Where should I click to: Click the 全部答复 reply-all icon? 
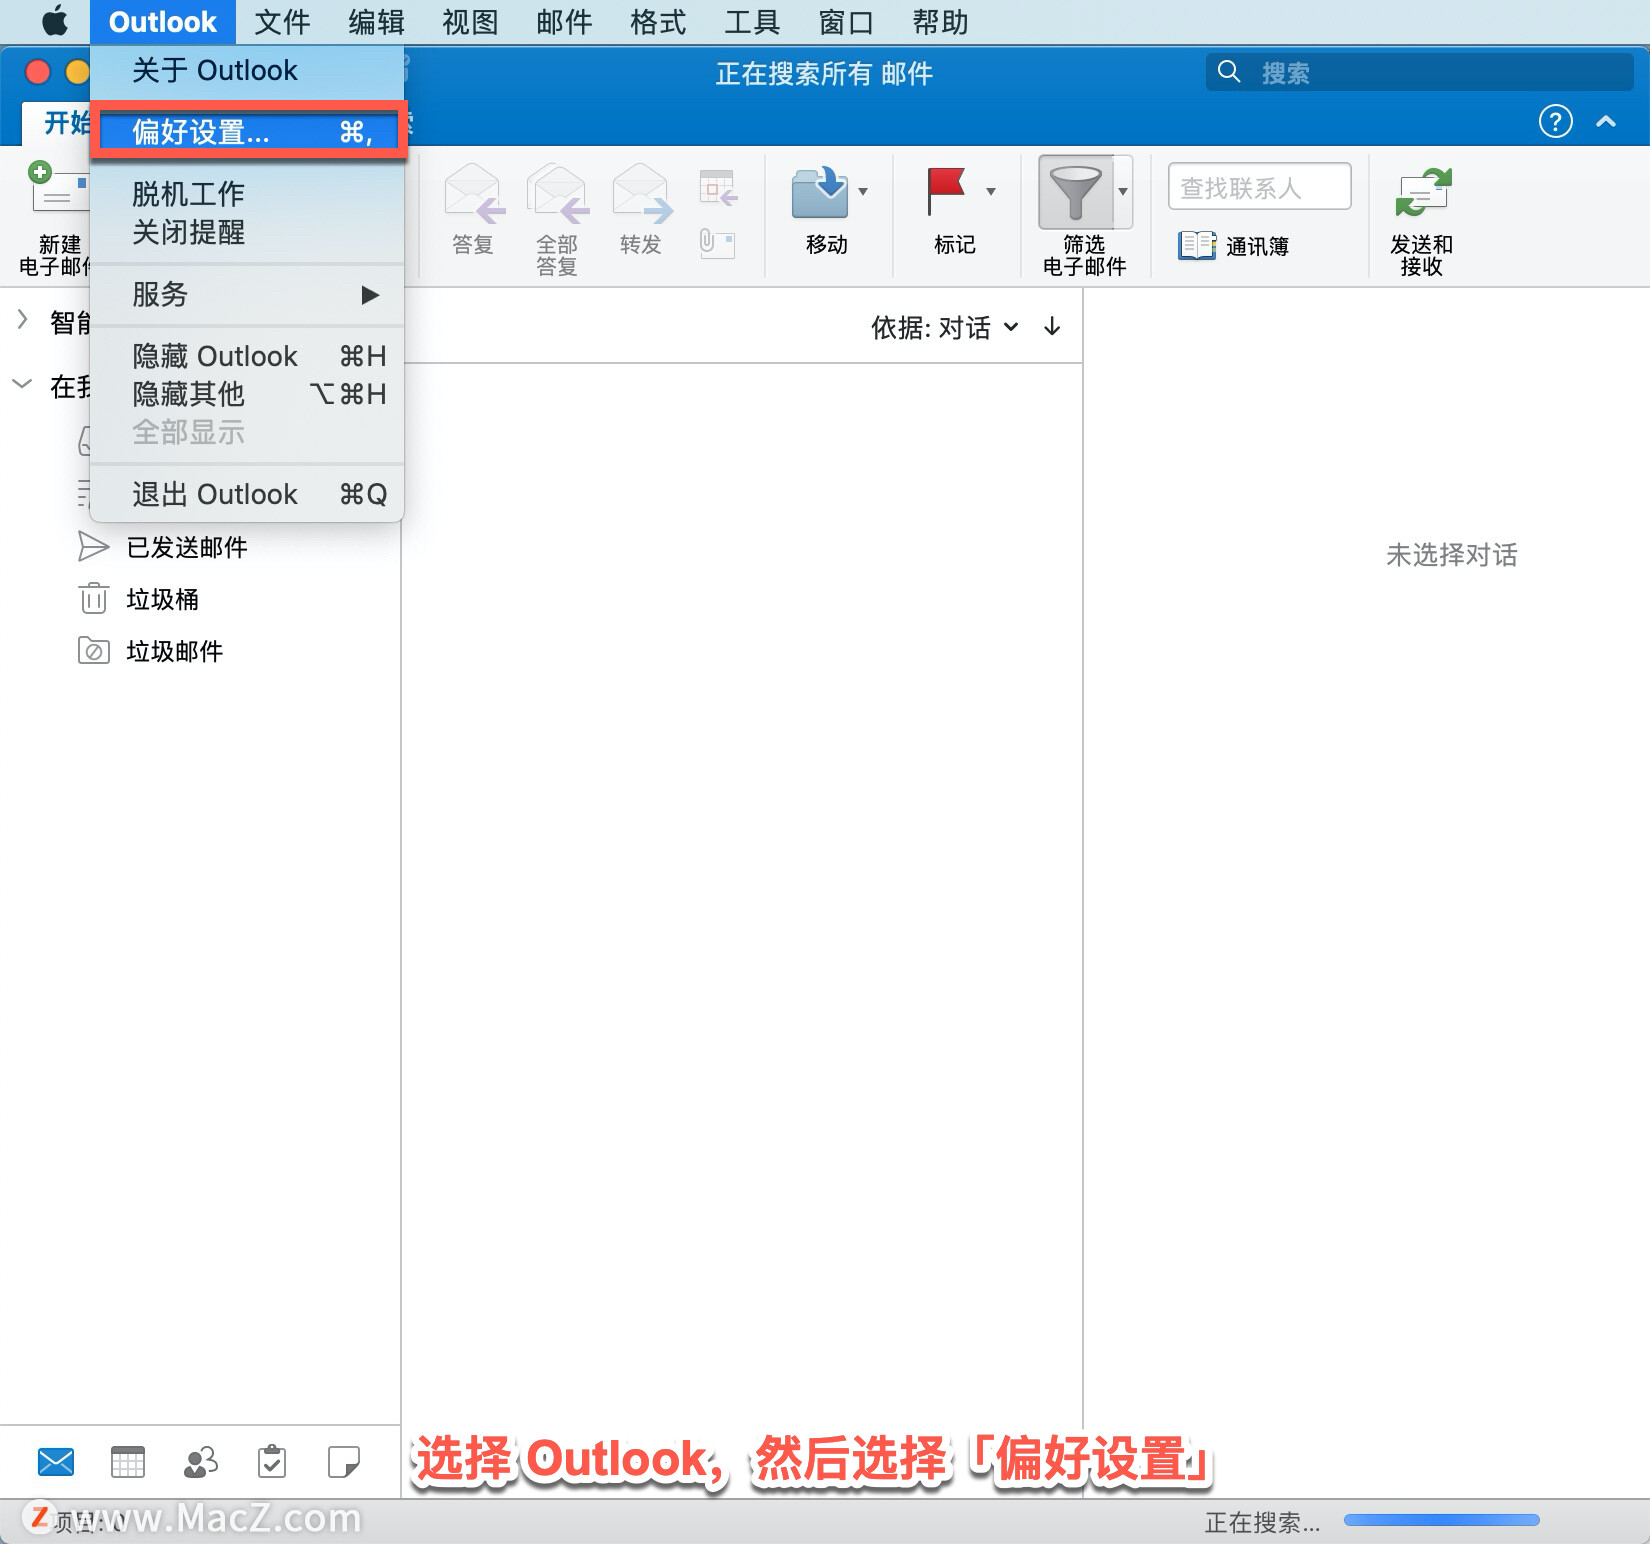tap(557, 193)
